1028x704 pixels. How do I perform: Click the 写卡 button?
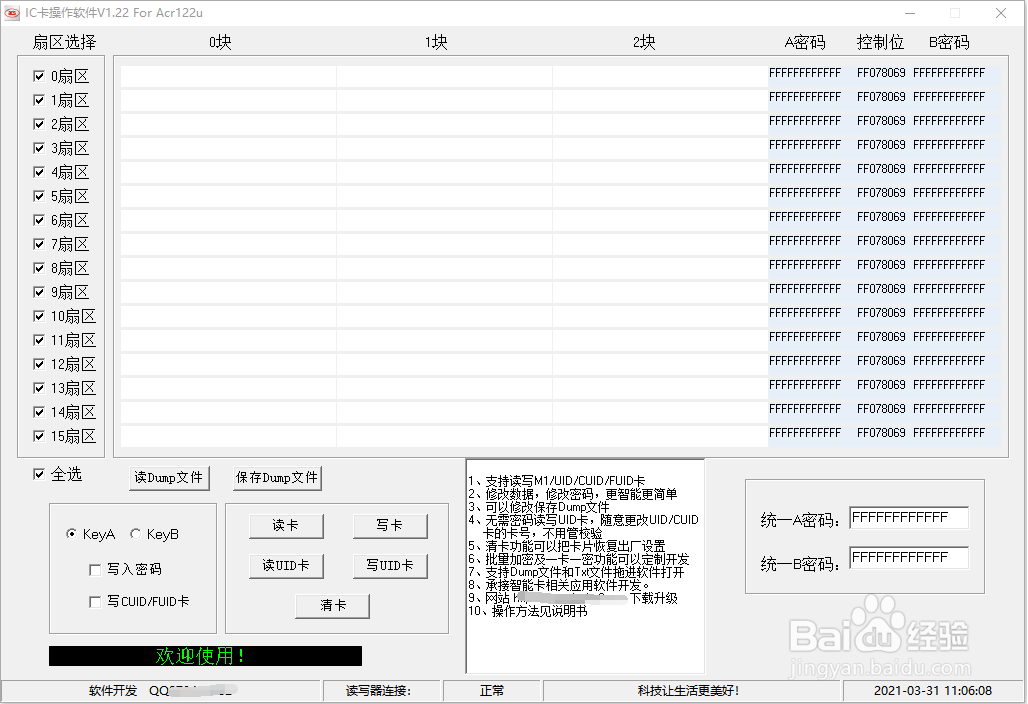coord(390,526)
